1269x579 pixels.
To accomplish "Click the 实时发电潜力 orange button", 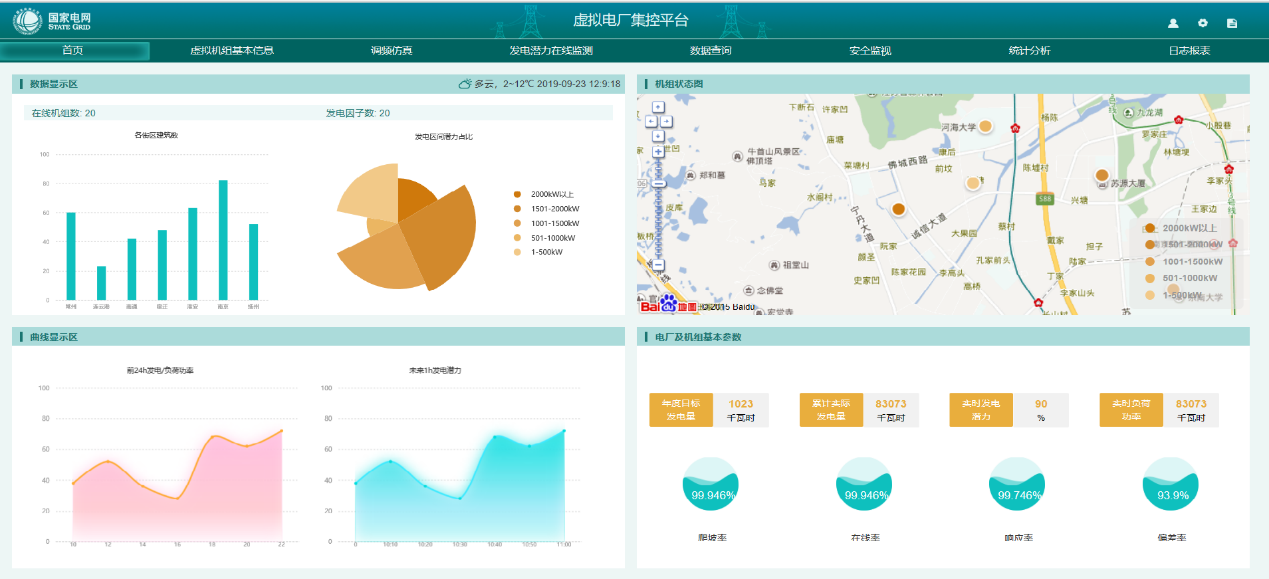I will pyautogui.click(x=980, y=411).
